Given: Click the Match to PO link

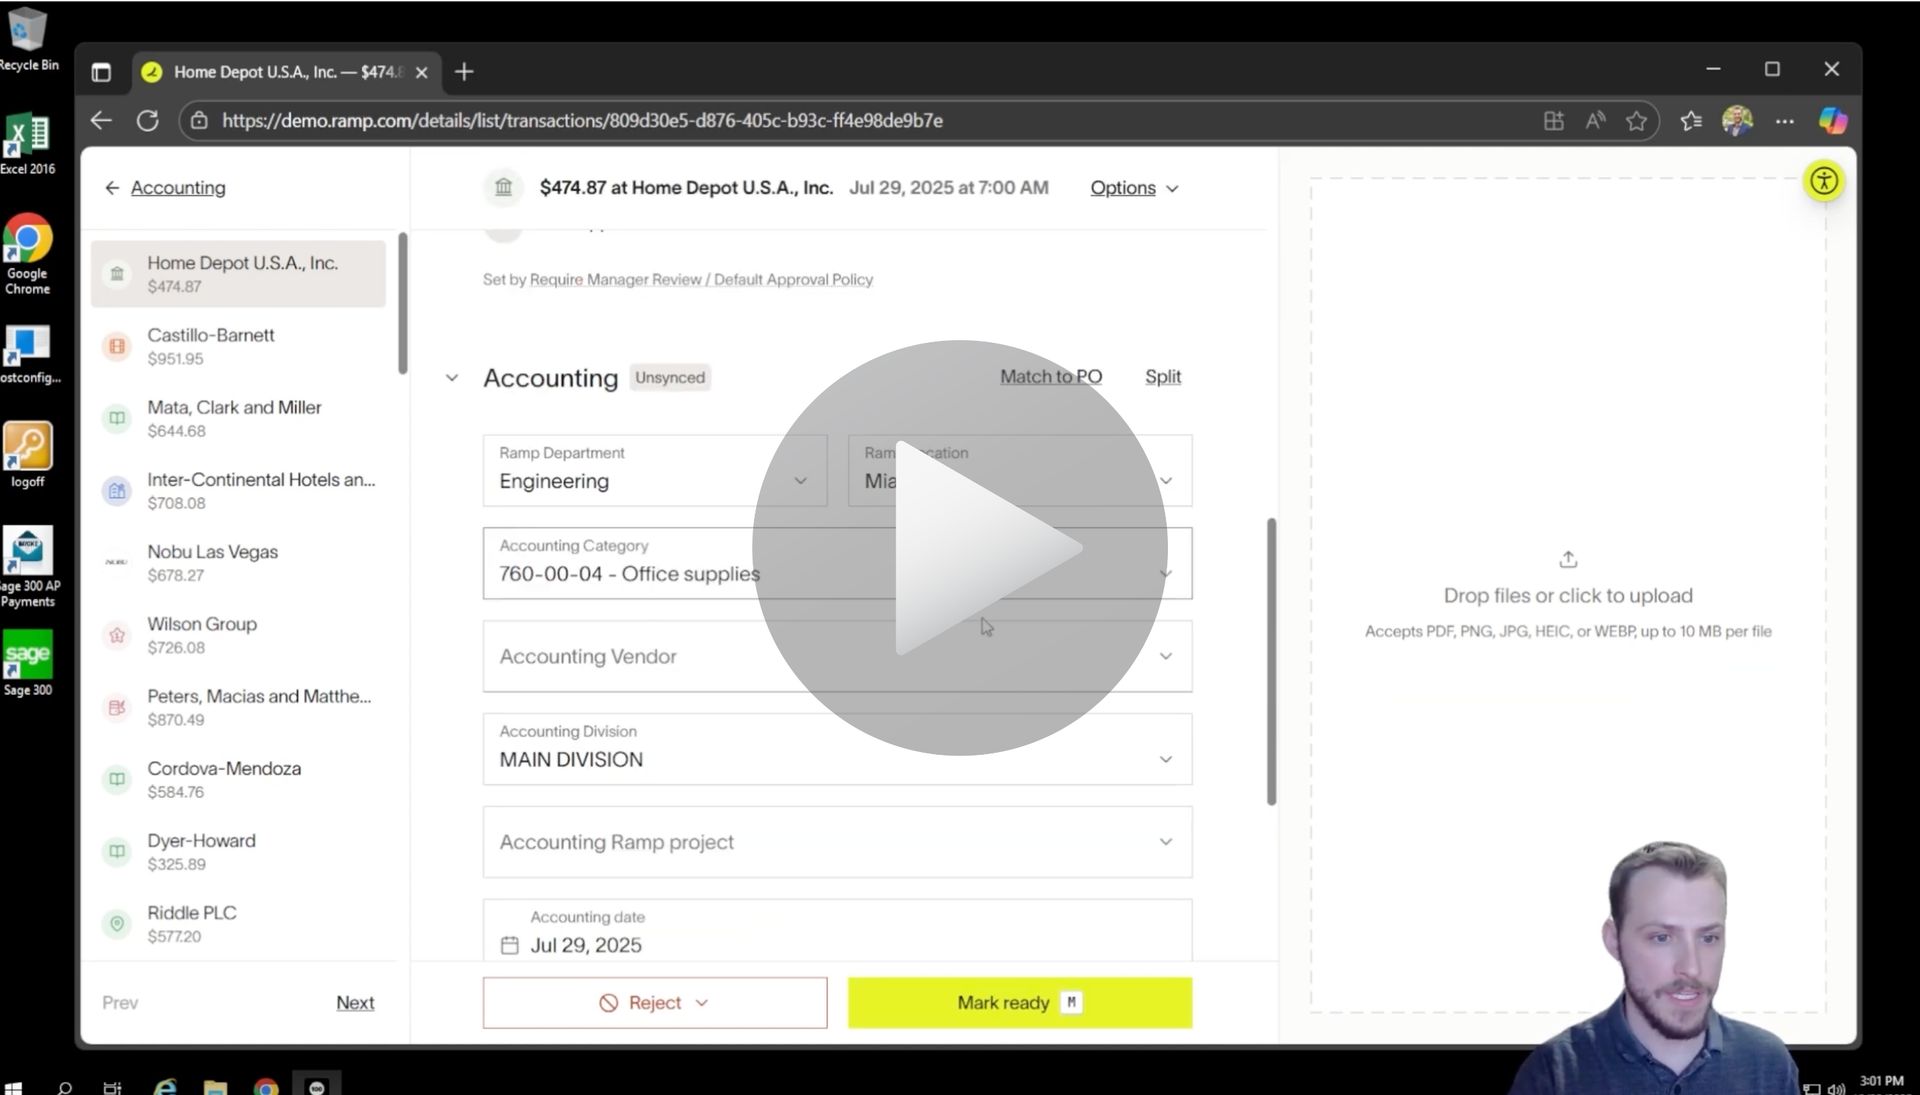Looking at the screenshot, I should (1050, 377).
